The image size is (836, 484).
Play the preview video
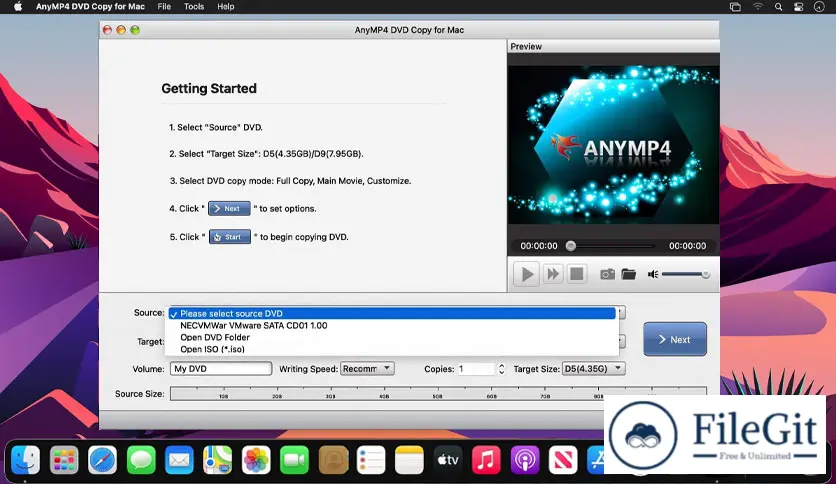pos(527,274)
